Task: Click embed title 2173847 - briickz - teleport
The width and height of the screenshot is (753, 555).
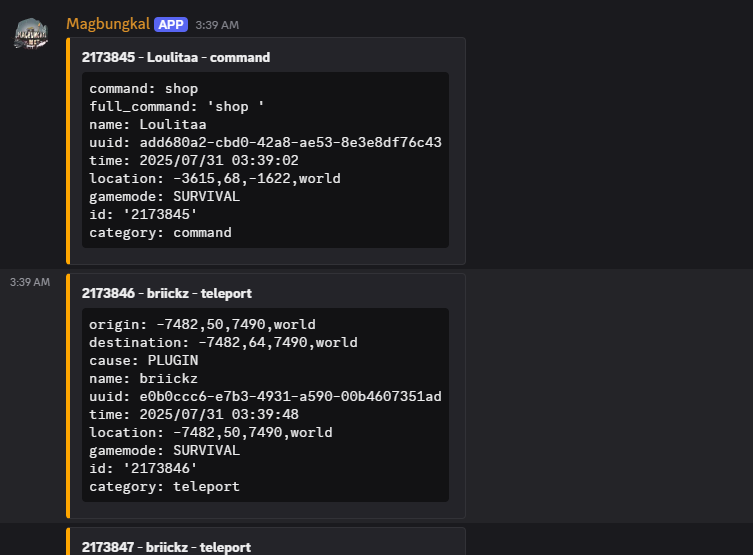Action: [x=166, y=547]
